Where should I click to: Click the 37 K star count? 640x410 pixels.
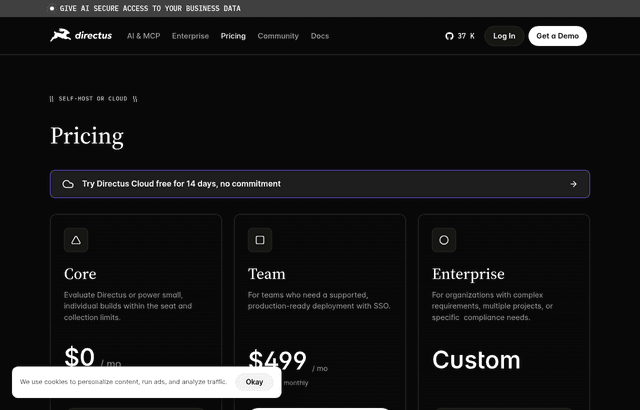pyautogui.click(x=466, y=36)
